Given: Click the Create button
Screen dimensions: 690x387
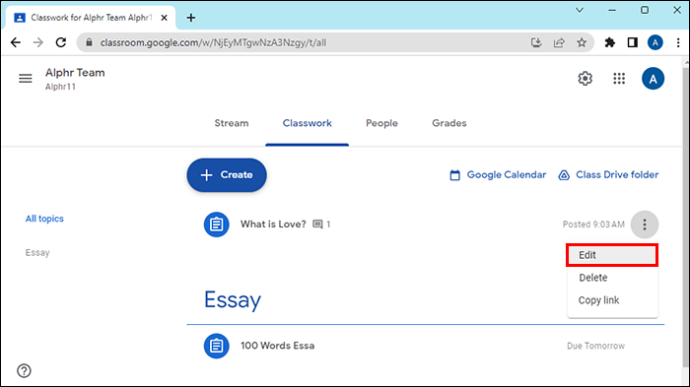Looking at the screenshot, I should click(x=227, y=175).
